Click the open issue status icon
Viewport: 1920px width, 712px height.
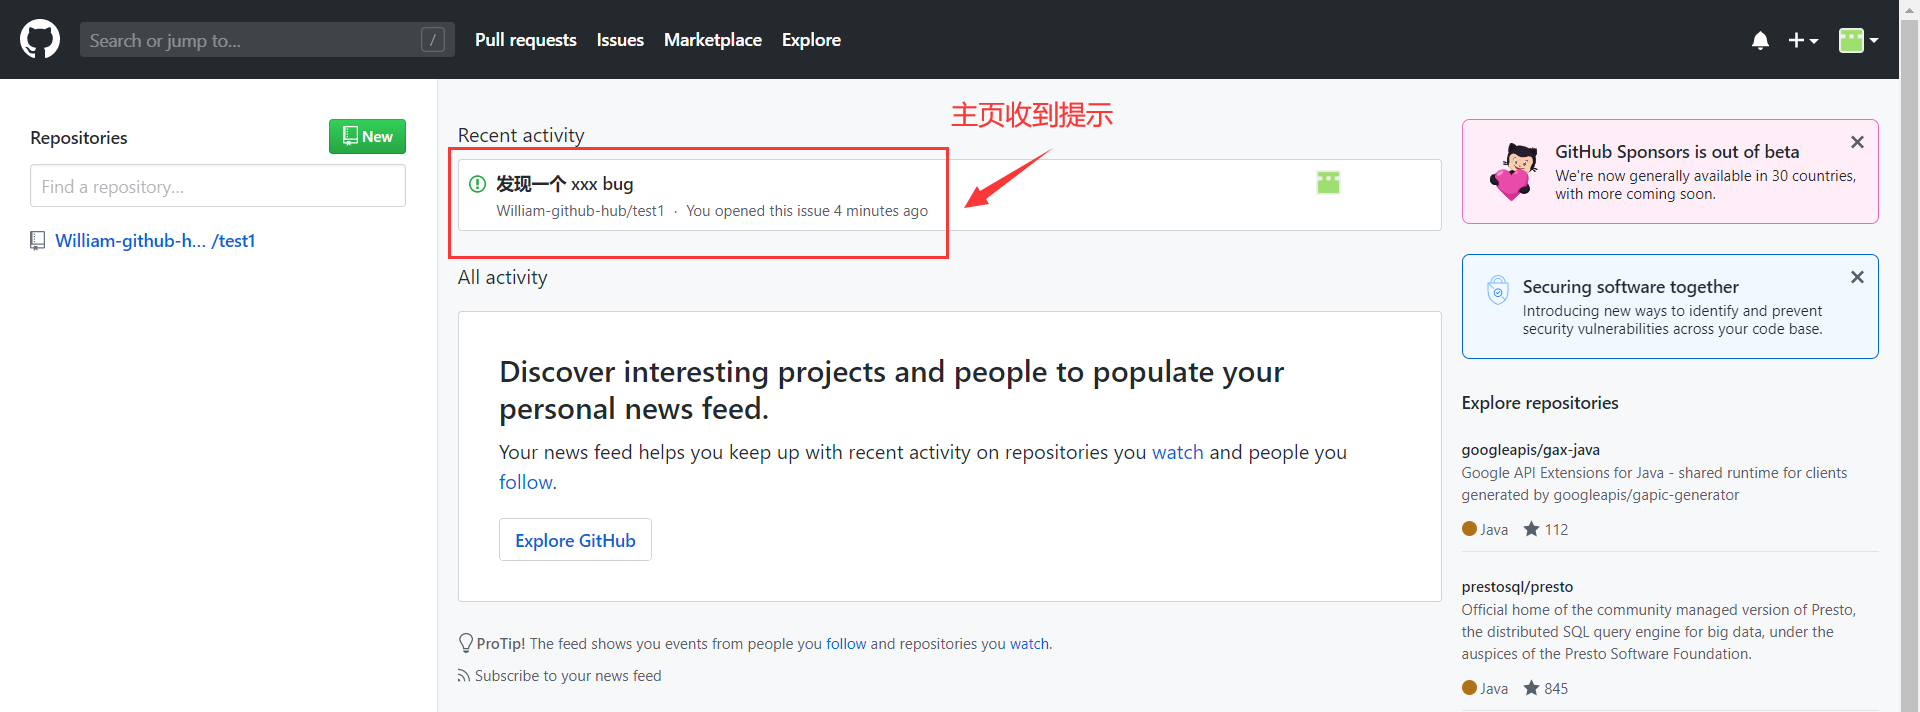click(478, 184)
